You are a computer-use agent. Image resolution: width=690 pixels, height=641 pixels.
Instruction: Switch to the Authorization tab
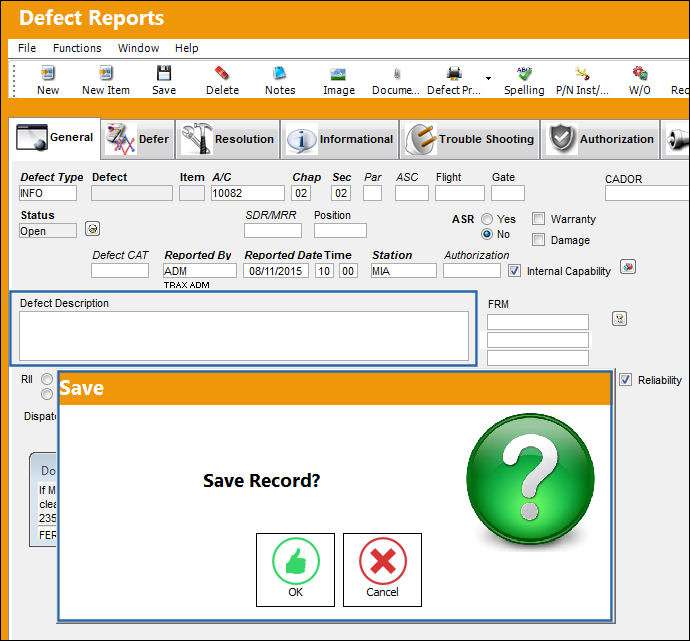click(600, 139)
